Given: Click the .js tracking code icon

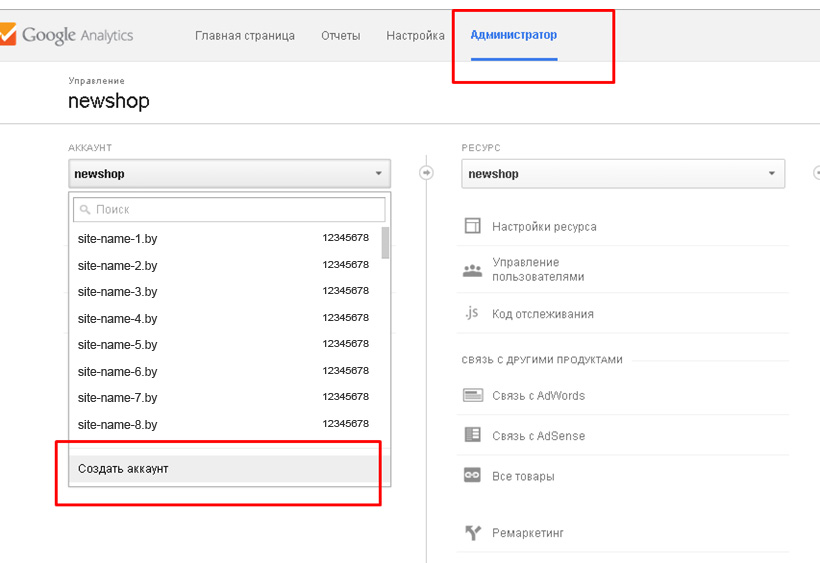Looking at the screenshot, I should [x=472, y=313].
